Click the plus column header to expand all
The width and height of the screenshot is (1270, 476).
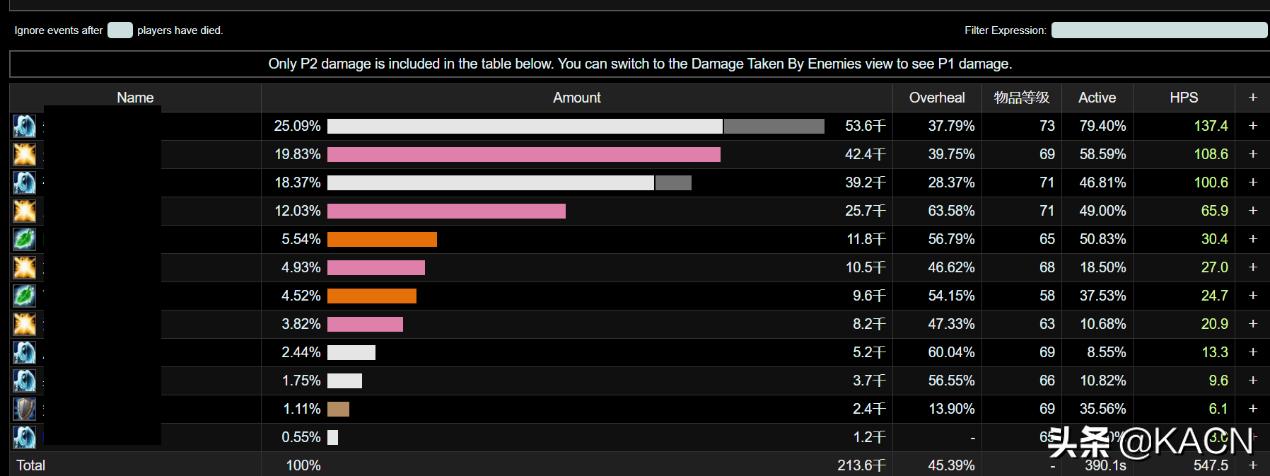[x=1252, y=97]
